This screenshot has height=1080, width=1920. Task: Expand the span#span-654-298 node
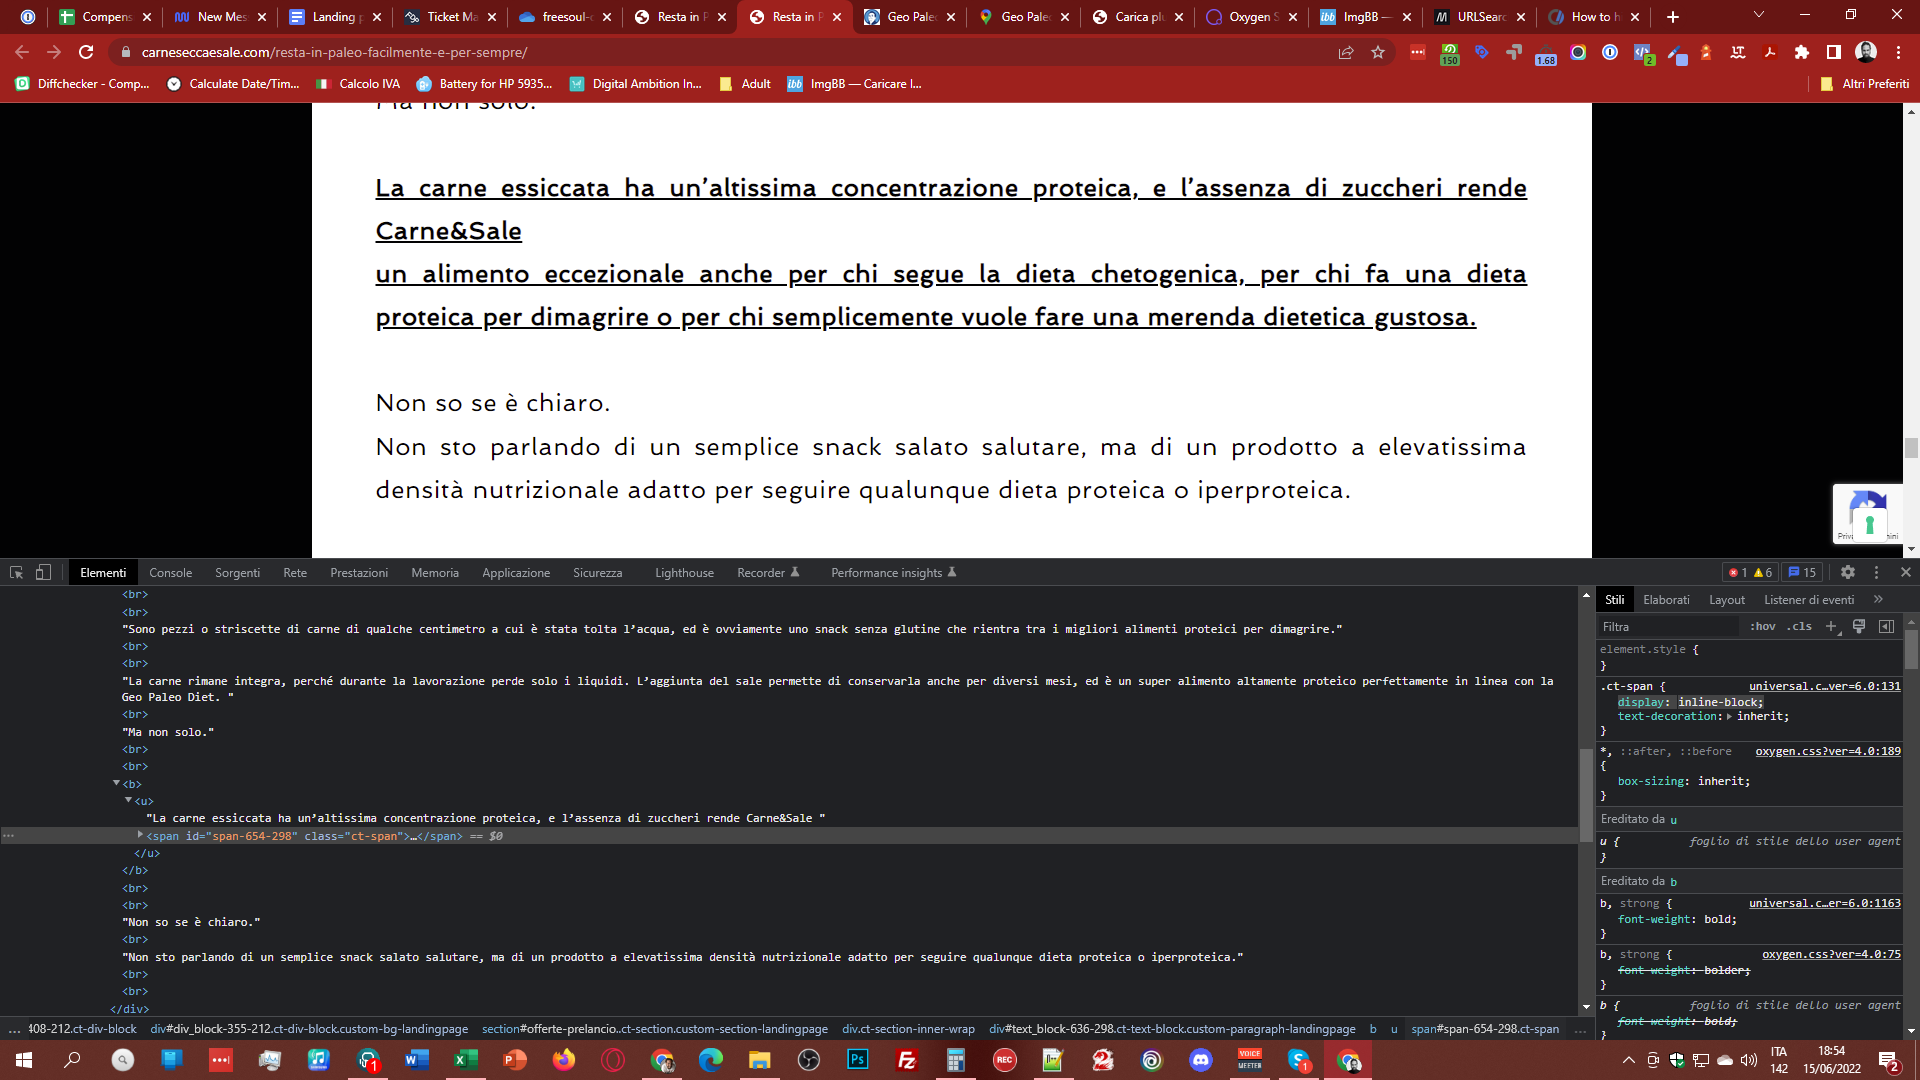point(139,836)
